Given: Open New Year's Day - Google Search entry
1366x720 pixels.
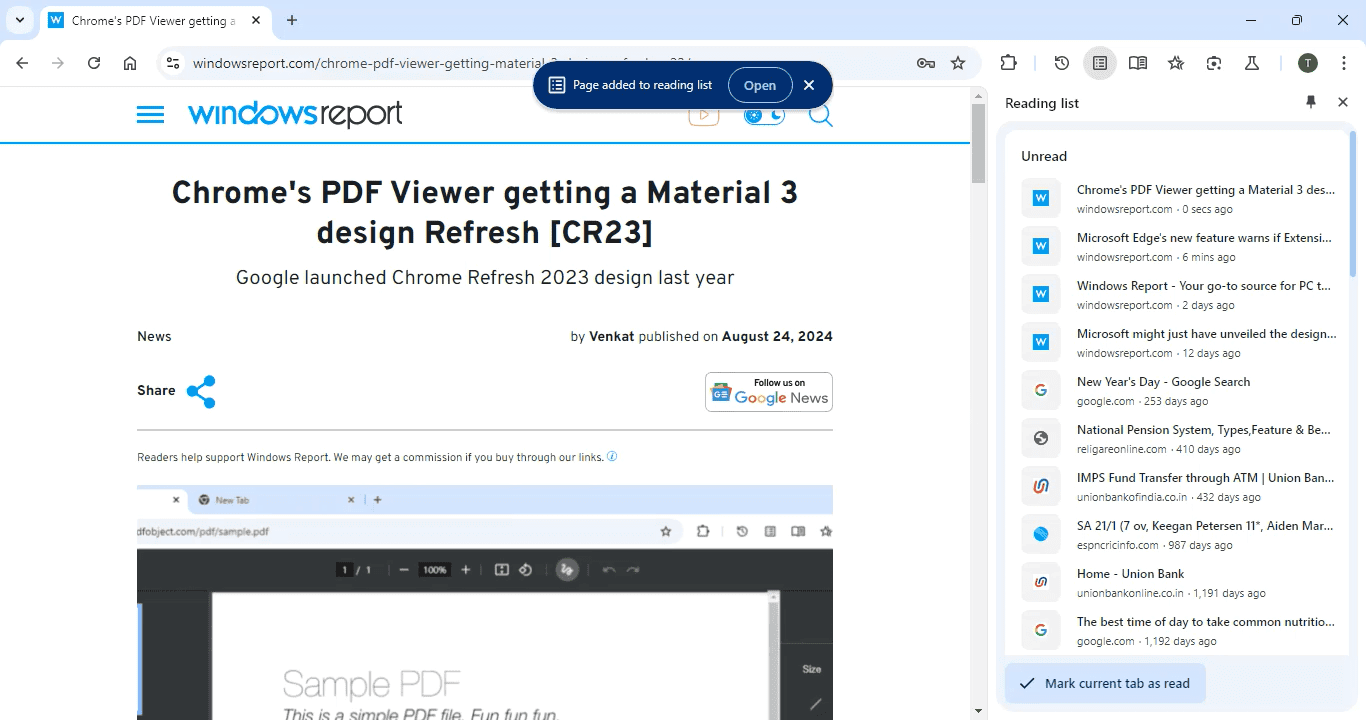Looking at the screenshot, I should tap(1177, 390).
